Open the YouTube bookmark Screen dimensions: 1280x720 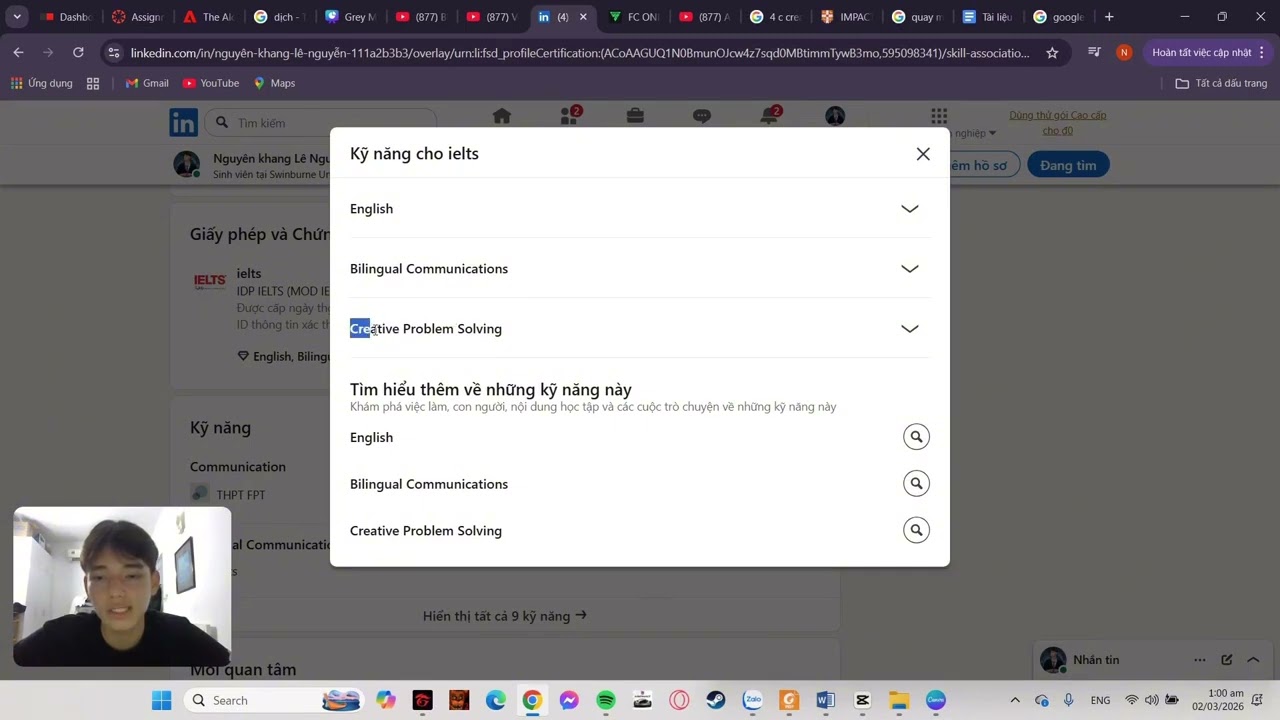tap(211, 83)
